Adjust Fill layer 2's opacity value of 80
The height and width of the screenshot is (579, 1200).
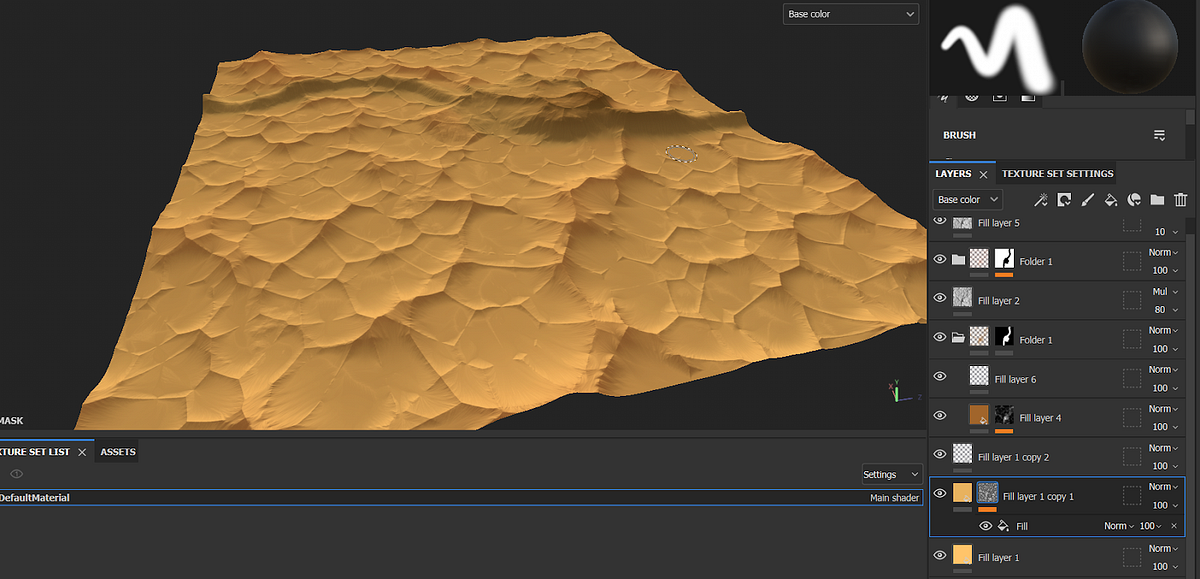coord(1158,310)
